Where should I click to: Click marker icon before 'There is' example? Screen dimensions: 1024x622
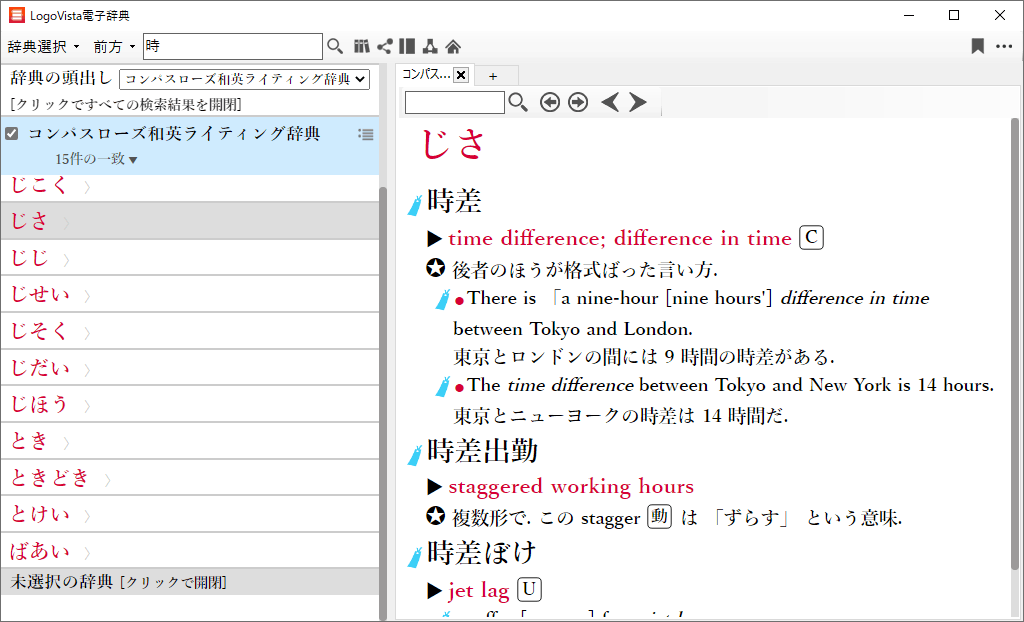pyautogui.click(x=443, y=299)
